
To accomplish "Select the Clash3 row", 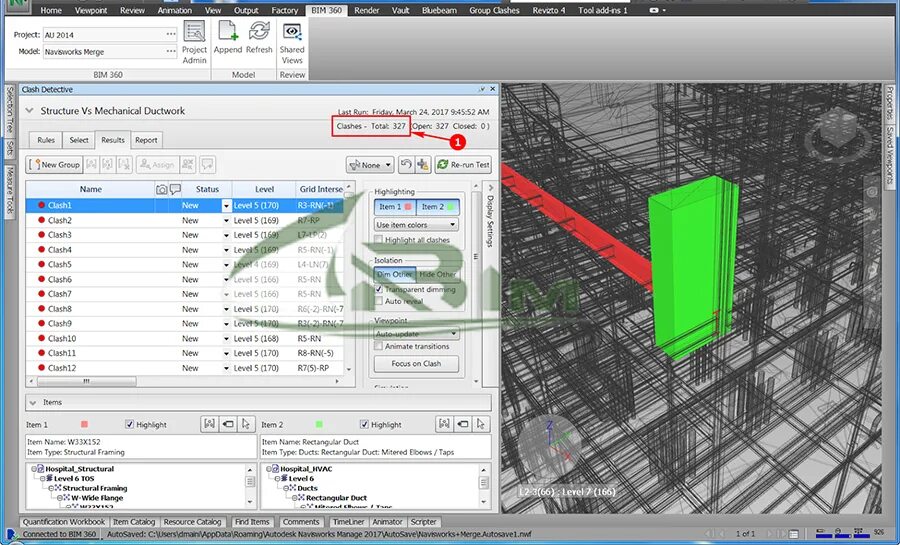I will [185, 235].
